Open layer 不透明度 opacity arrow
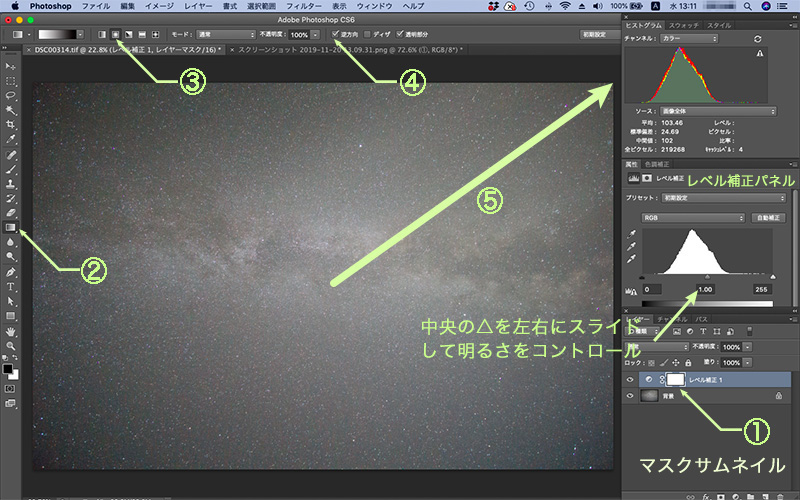This screenshot has width=800, height=500. (747, 347)
